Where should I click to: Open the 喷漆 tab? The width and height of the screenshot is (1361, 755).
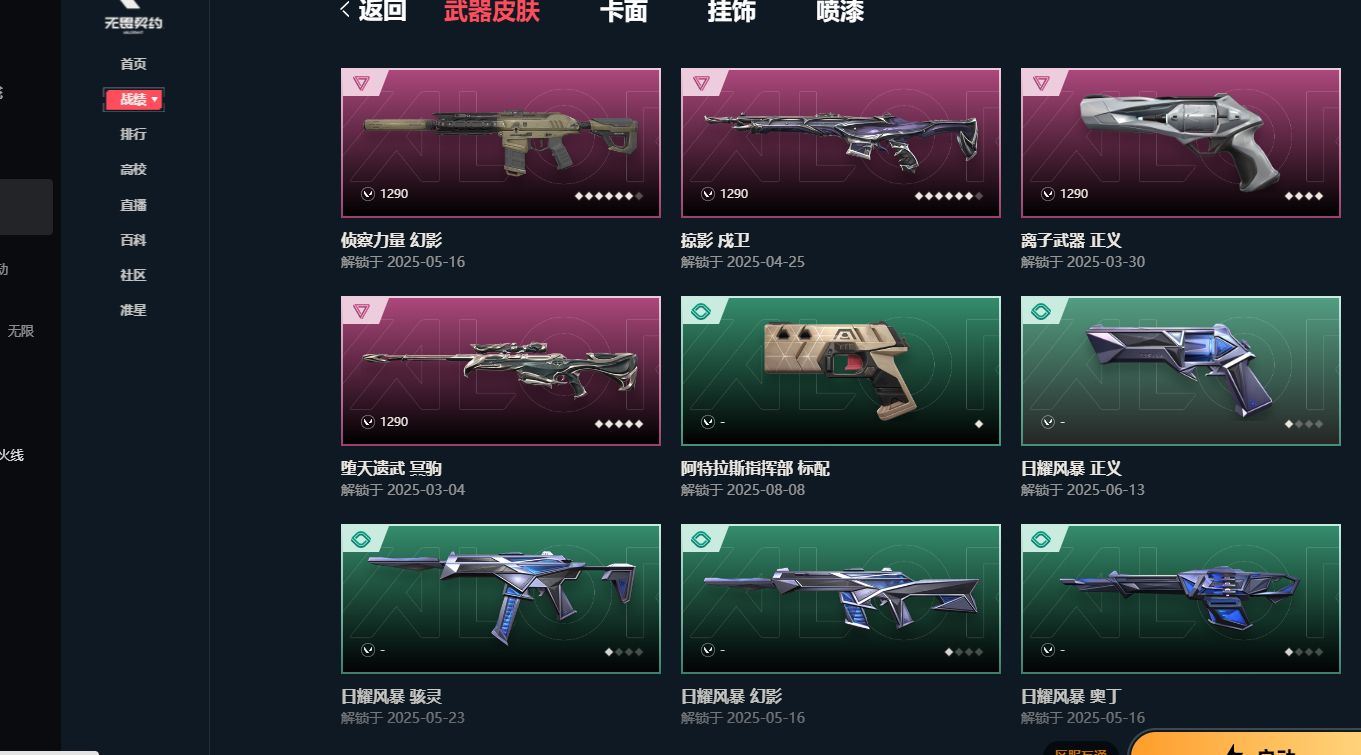(x=840, y=11)
